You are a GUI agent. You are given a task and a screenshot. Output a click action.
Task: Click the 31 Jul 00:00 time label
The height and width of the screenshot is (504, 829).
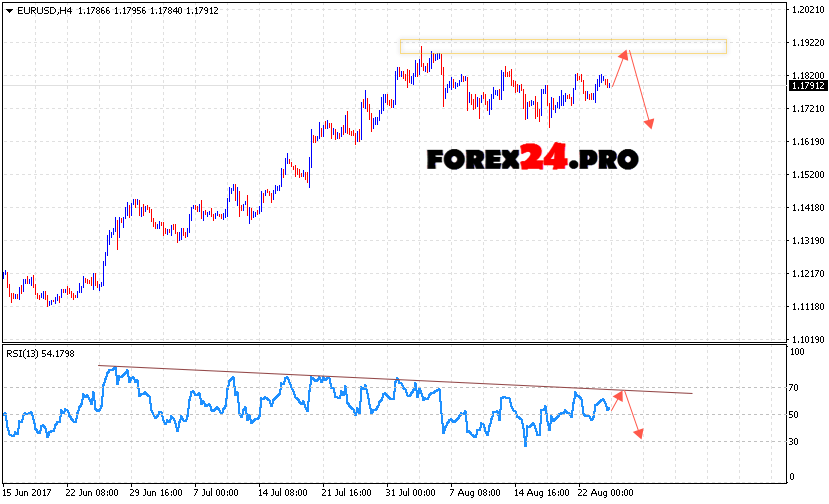(x=412, y=493)
